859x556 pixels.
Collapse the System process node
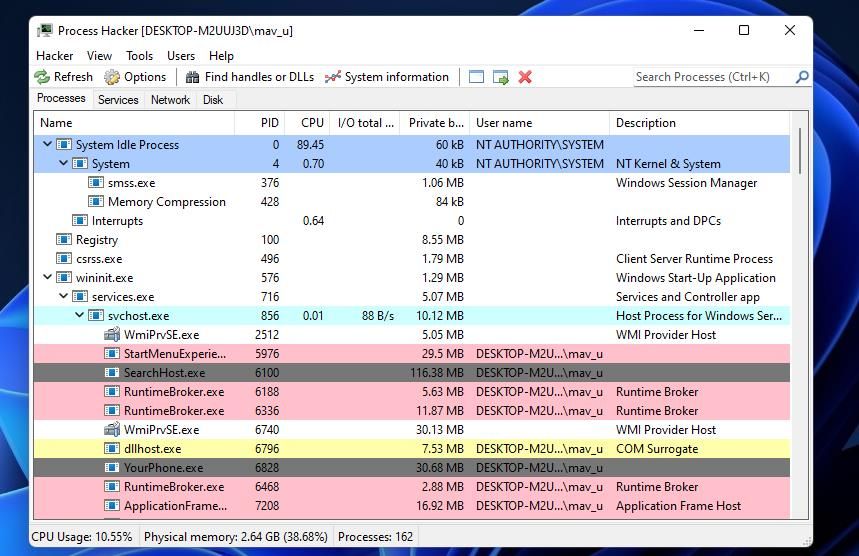pyautogui.click(x=64, y=163)
